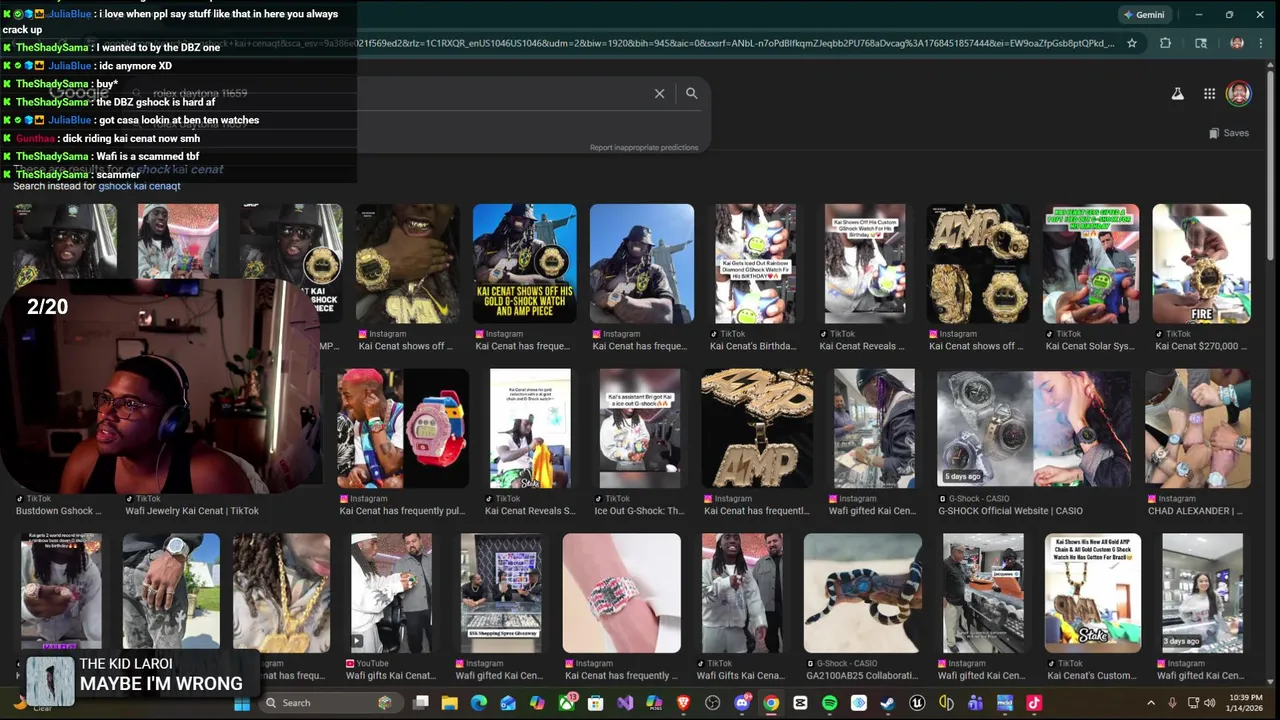Screen dimensions: 1280x720
Task: Open the large gold AMP pendant image
Action: click(x=757, y=428)
